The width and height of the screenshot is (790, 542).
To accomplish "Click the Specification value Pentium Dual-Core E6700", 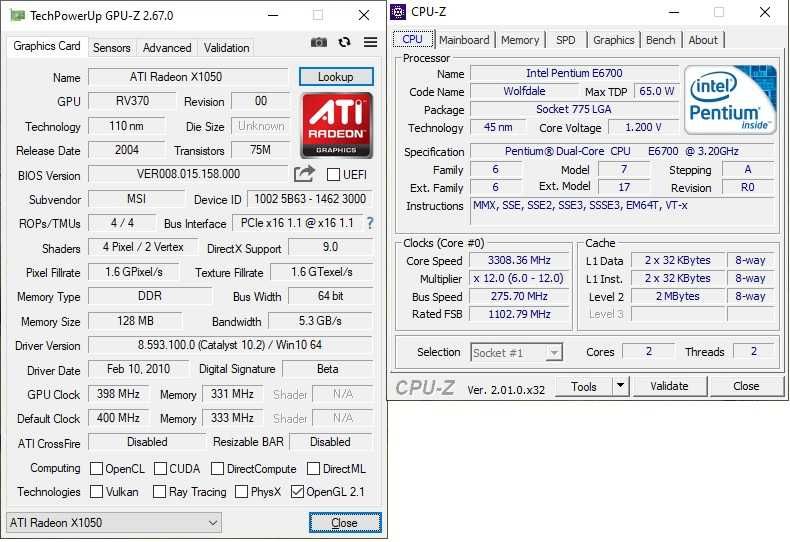I will tap(622, 151).
